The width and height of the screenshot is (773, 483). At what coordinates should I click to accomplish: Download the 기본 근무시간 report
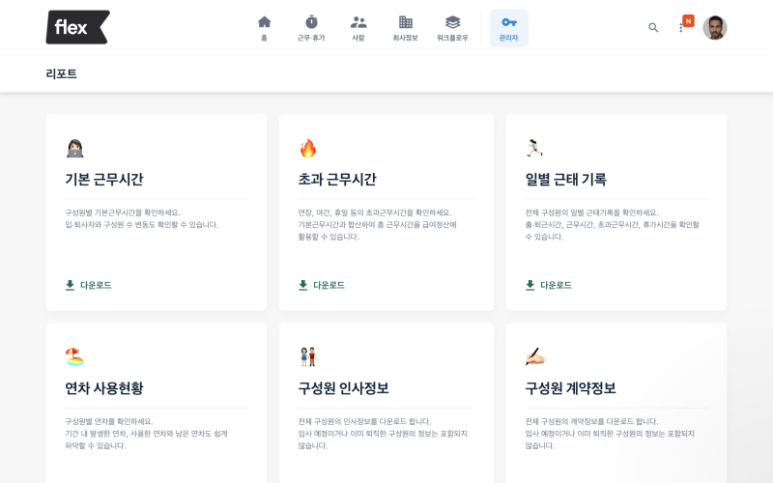pos(88,285)
